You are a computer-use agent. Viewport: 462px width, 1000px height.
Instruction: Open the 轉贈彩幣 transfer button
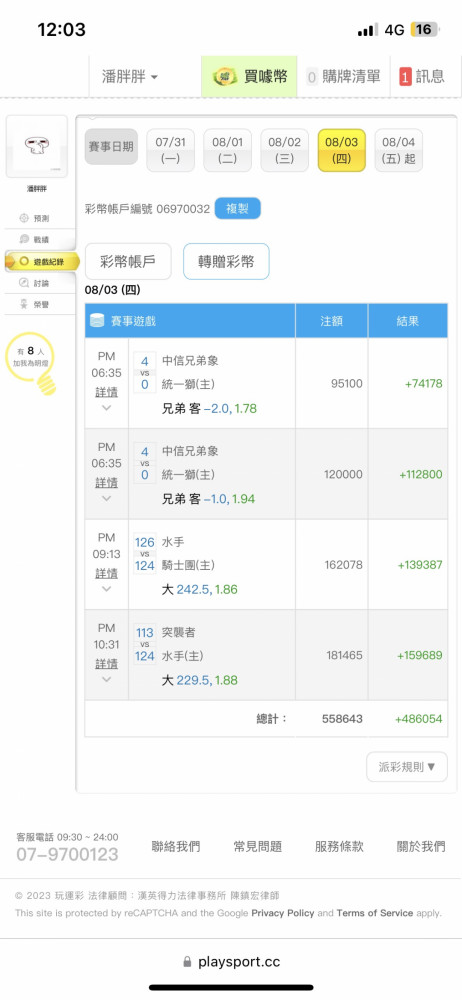coord(226,261)
